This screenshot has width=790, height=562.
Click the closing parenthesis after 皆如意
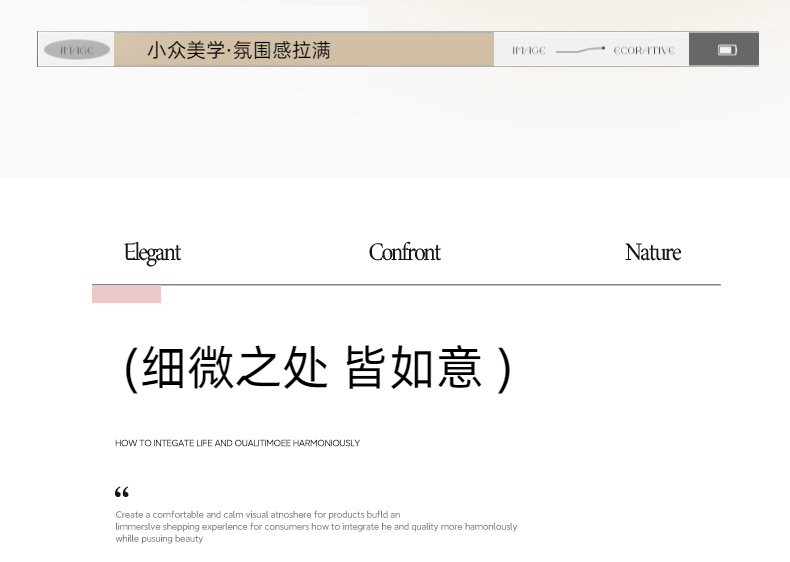[x=503, y=369]
